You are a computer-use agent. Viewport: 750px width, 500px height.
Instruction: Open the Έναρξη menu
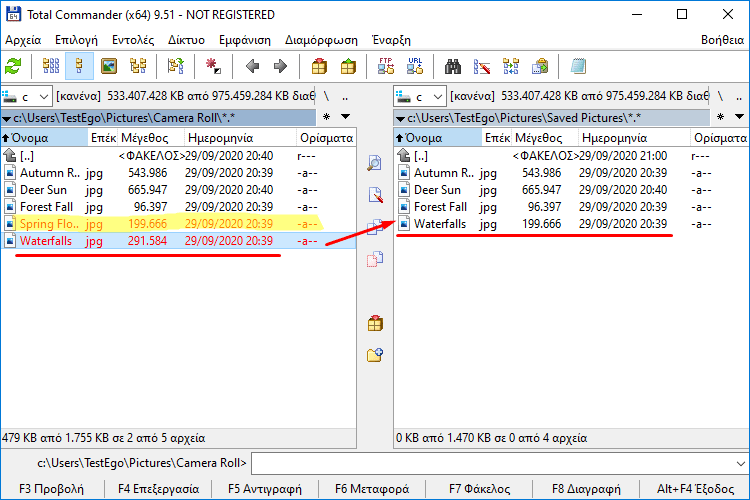(x=391, y=40)
